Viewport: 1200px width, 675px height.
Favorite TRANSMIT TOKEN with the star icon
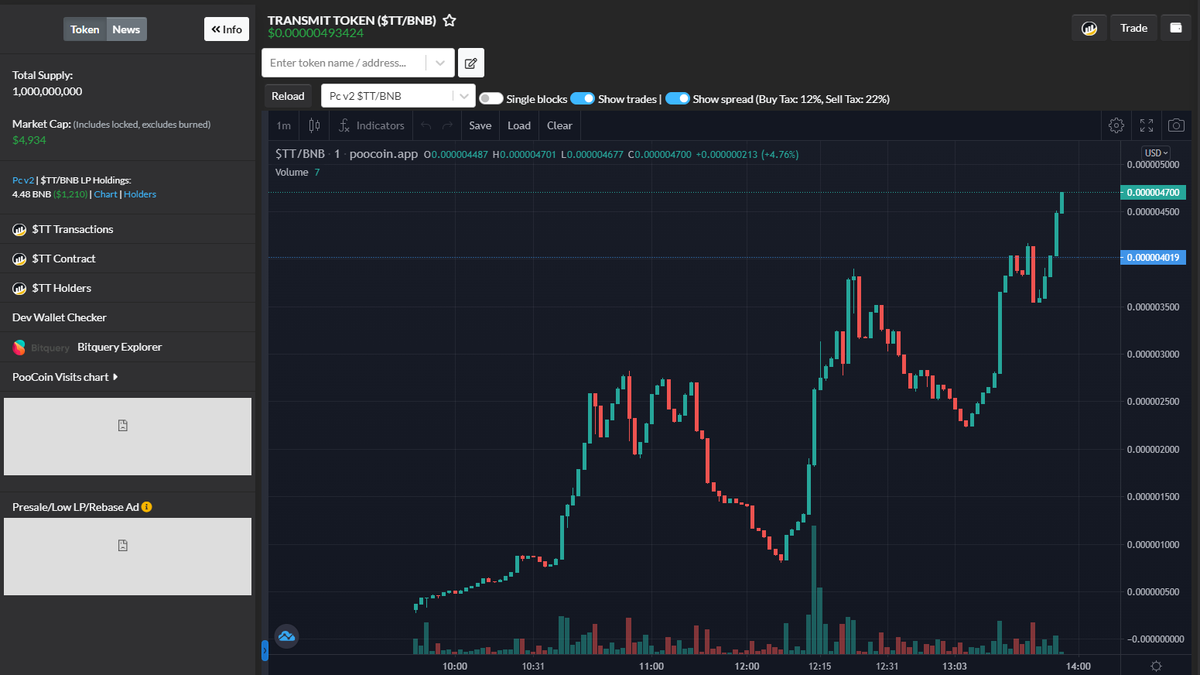coord(450,20)
